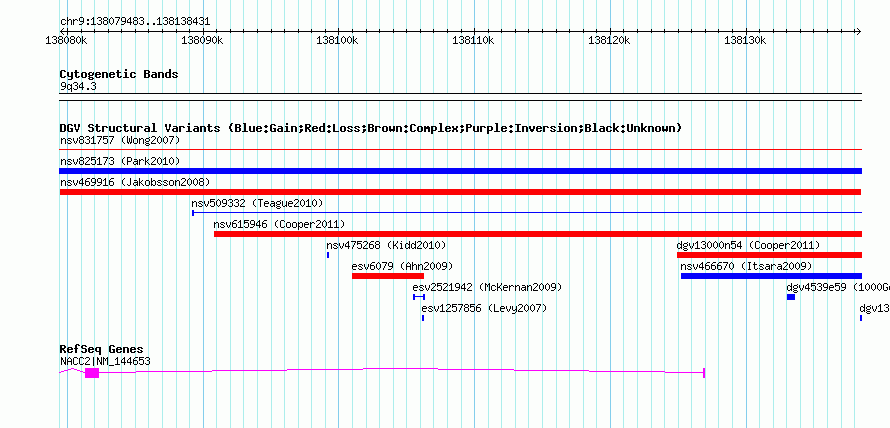
Task: Click the 138130k ruler label
Action: click(745, 40)
